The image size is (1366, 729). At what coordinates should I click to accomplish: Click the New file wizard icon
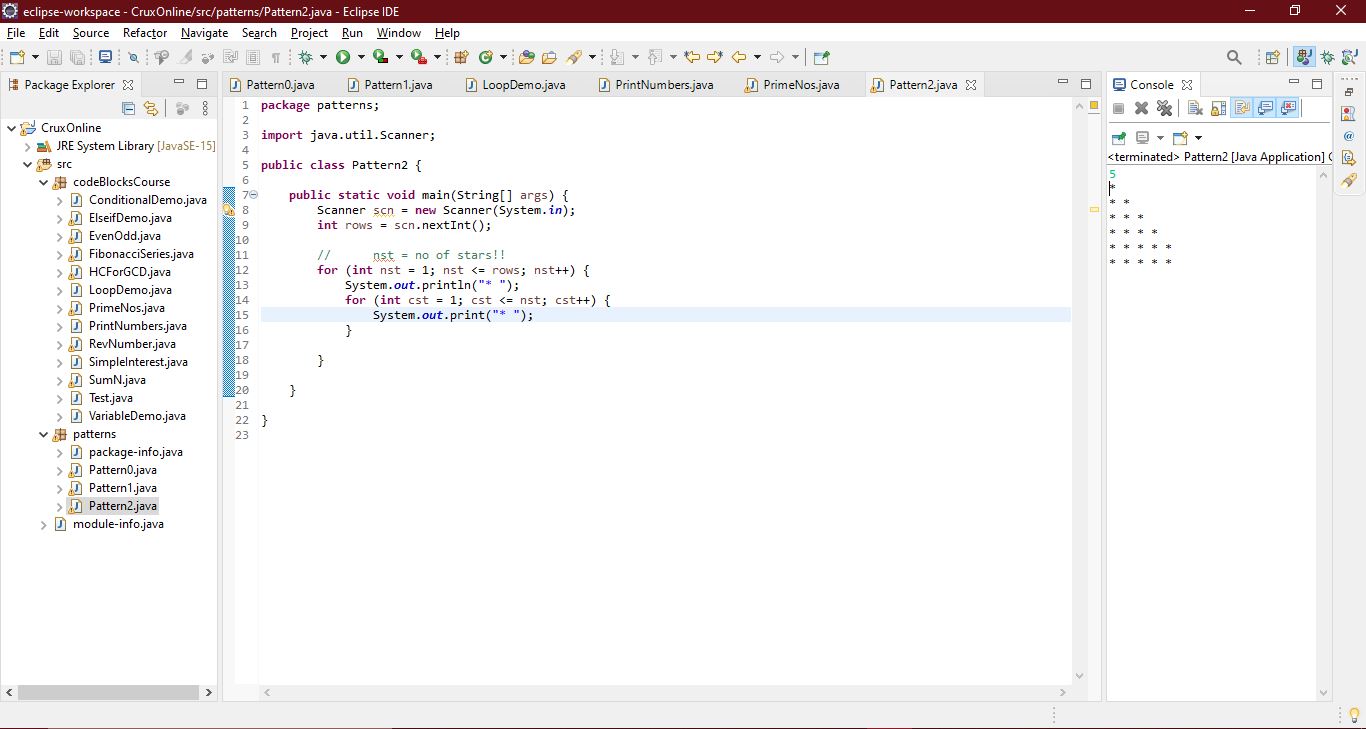coord(18,57)
